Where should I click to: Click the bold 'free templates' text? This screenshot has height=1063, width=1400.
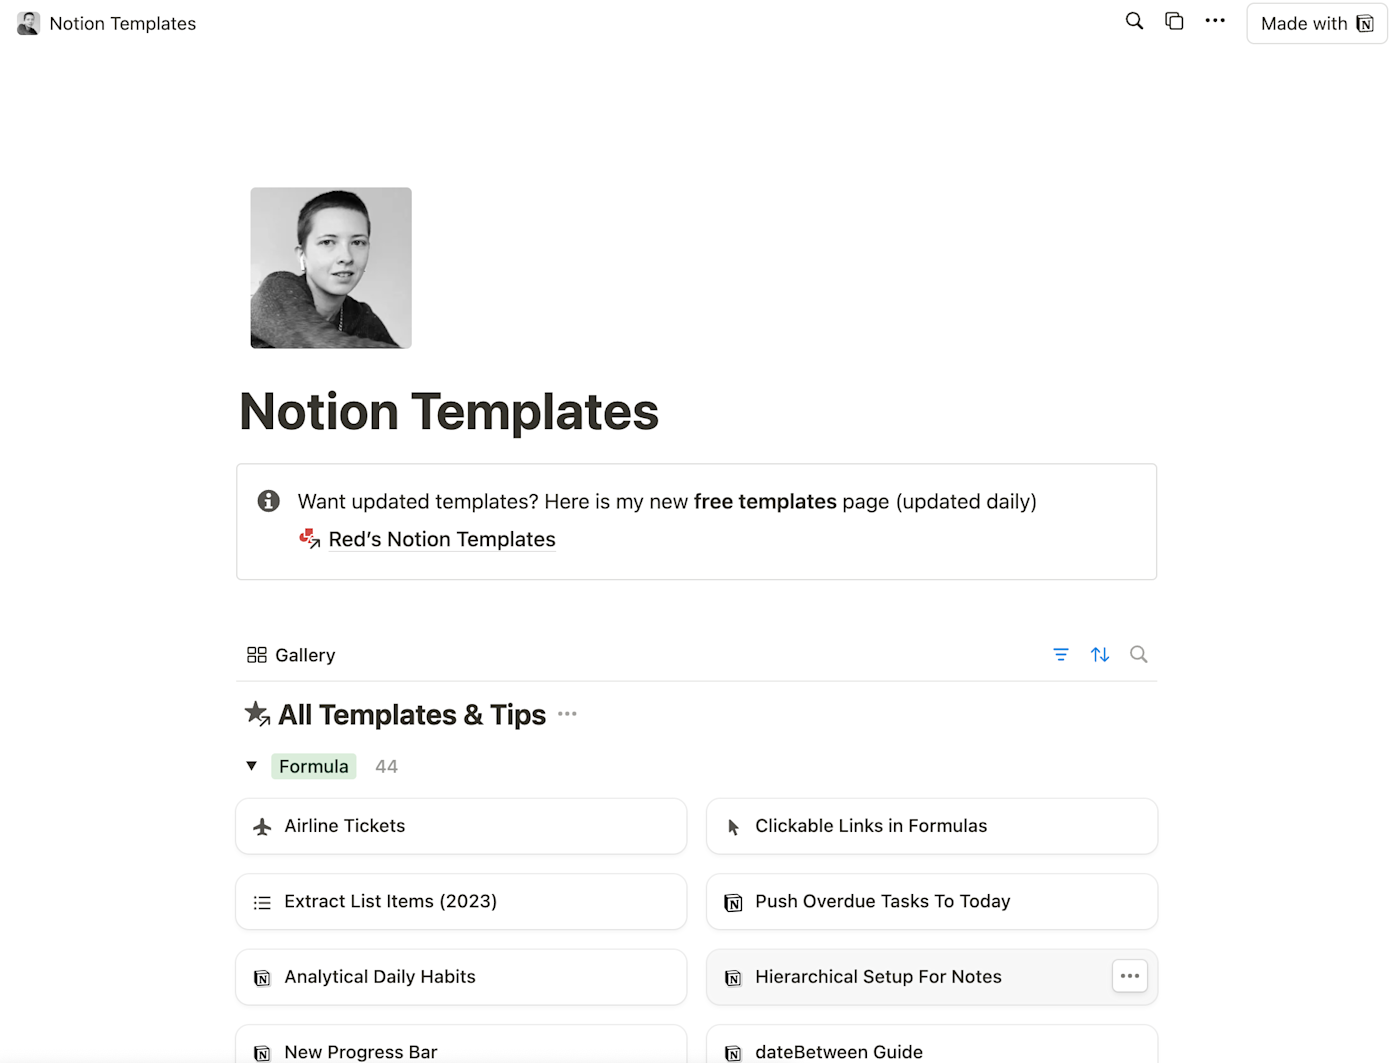point(765,501)
